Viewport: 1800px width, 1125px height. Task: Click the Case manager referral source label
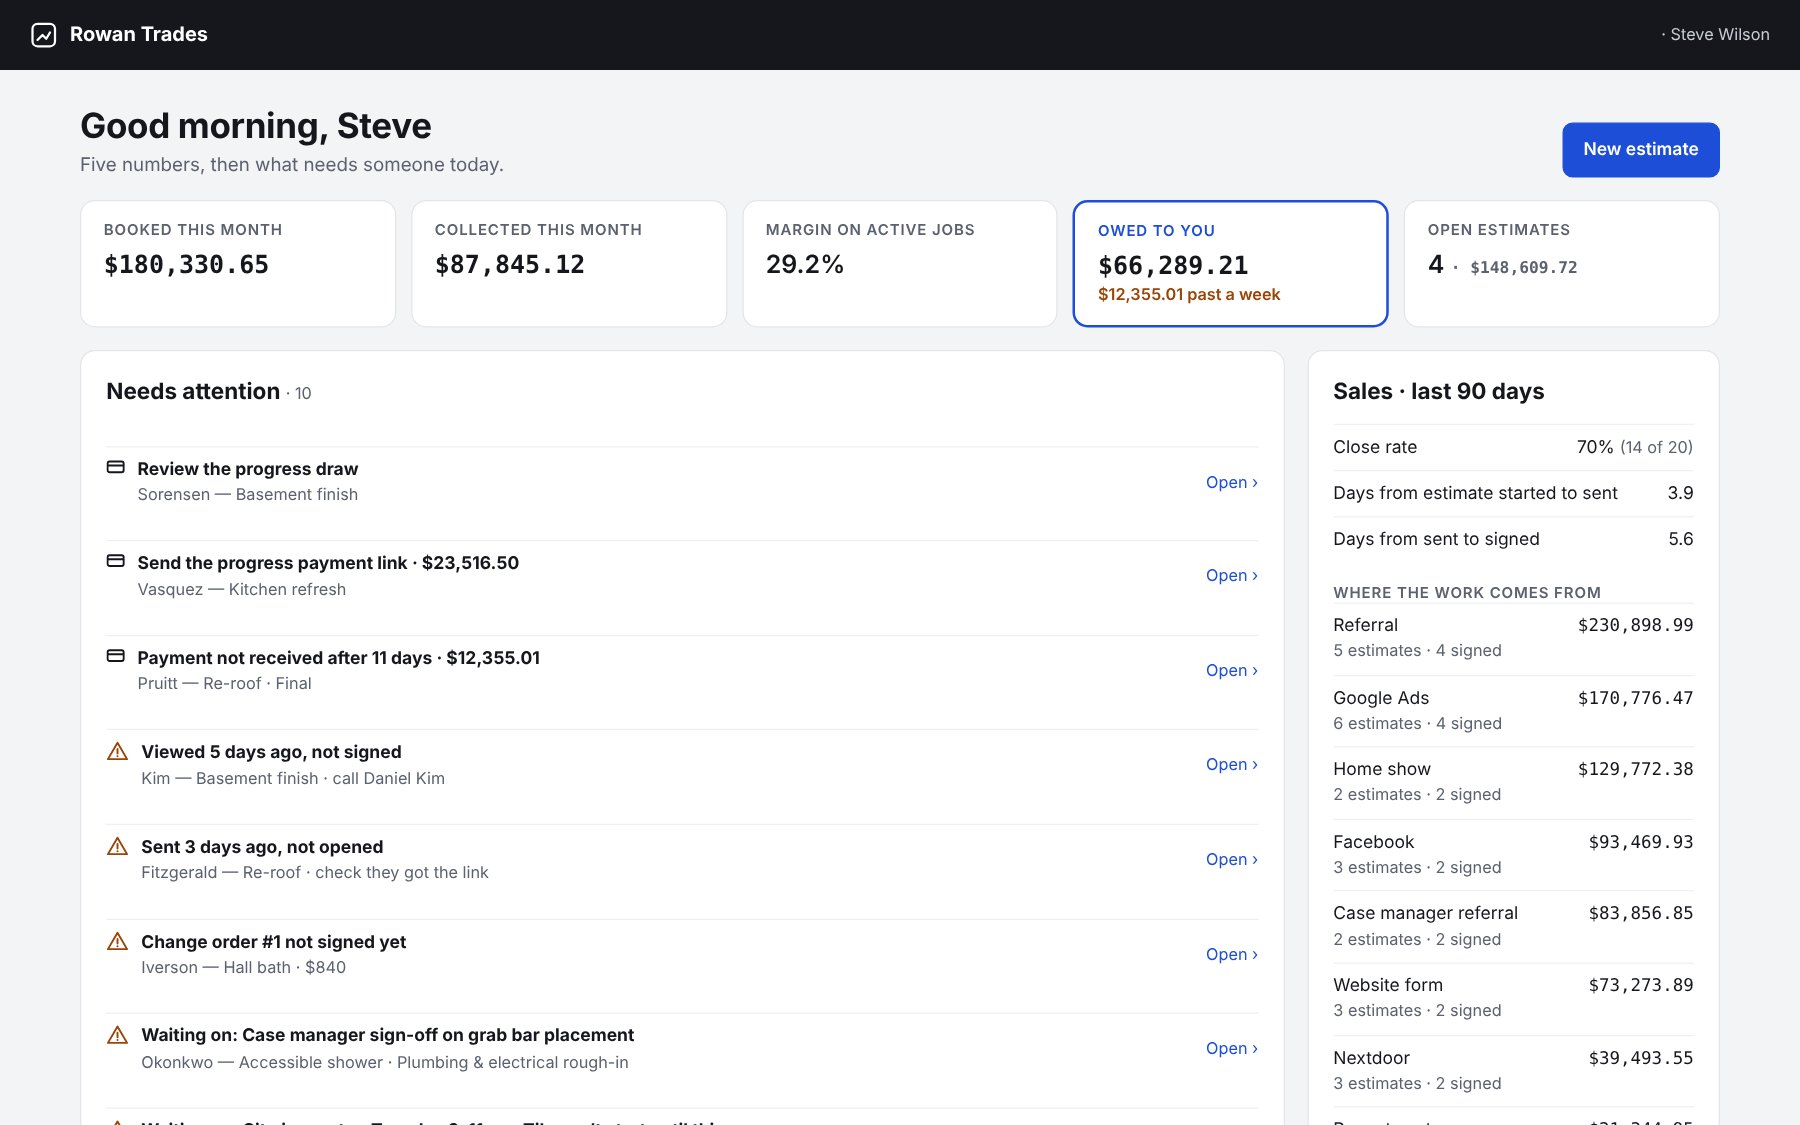[1425, 913]
